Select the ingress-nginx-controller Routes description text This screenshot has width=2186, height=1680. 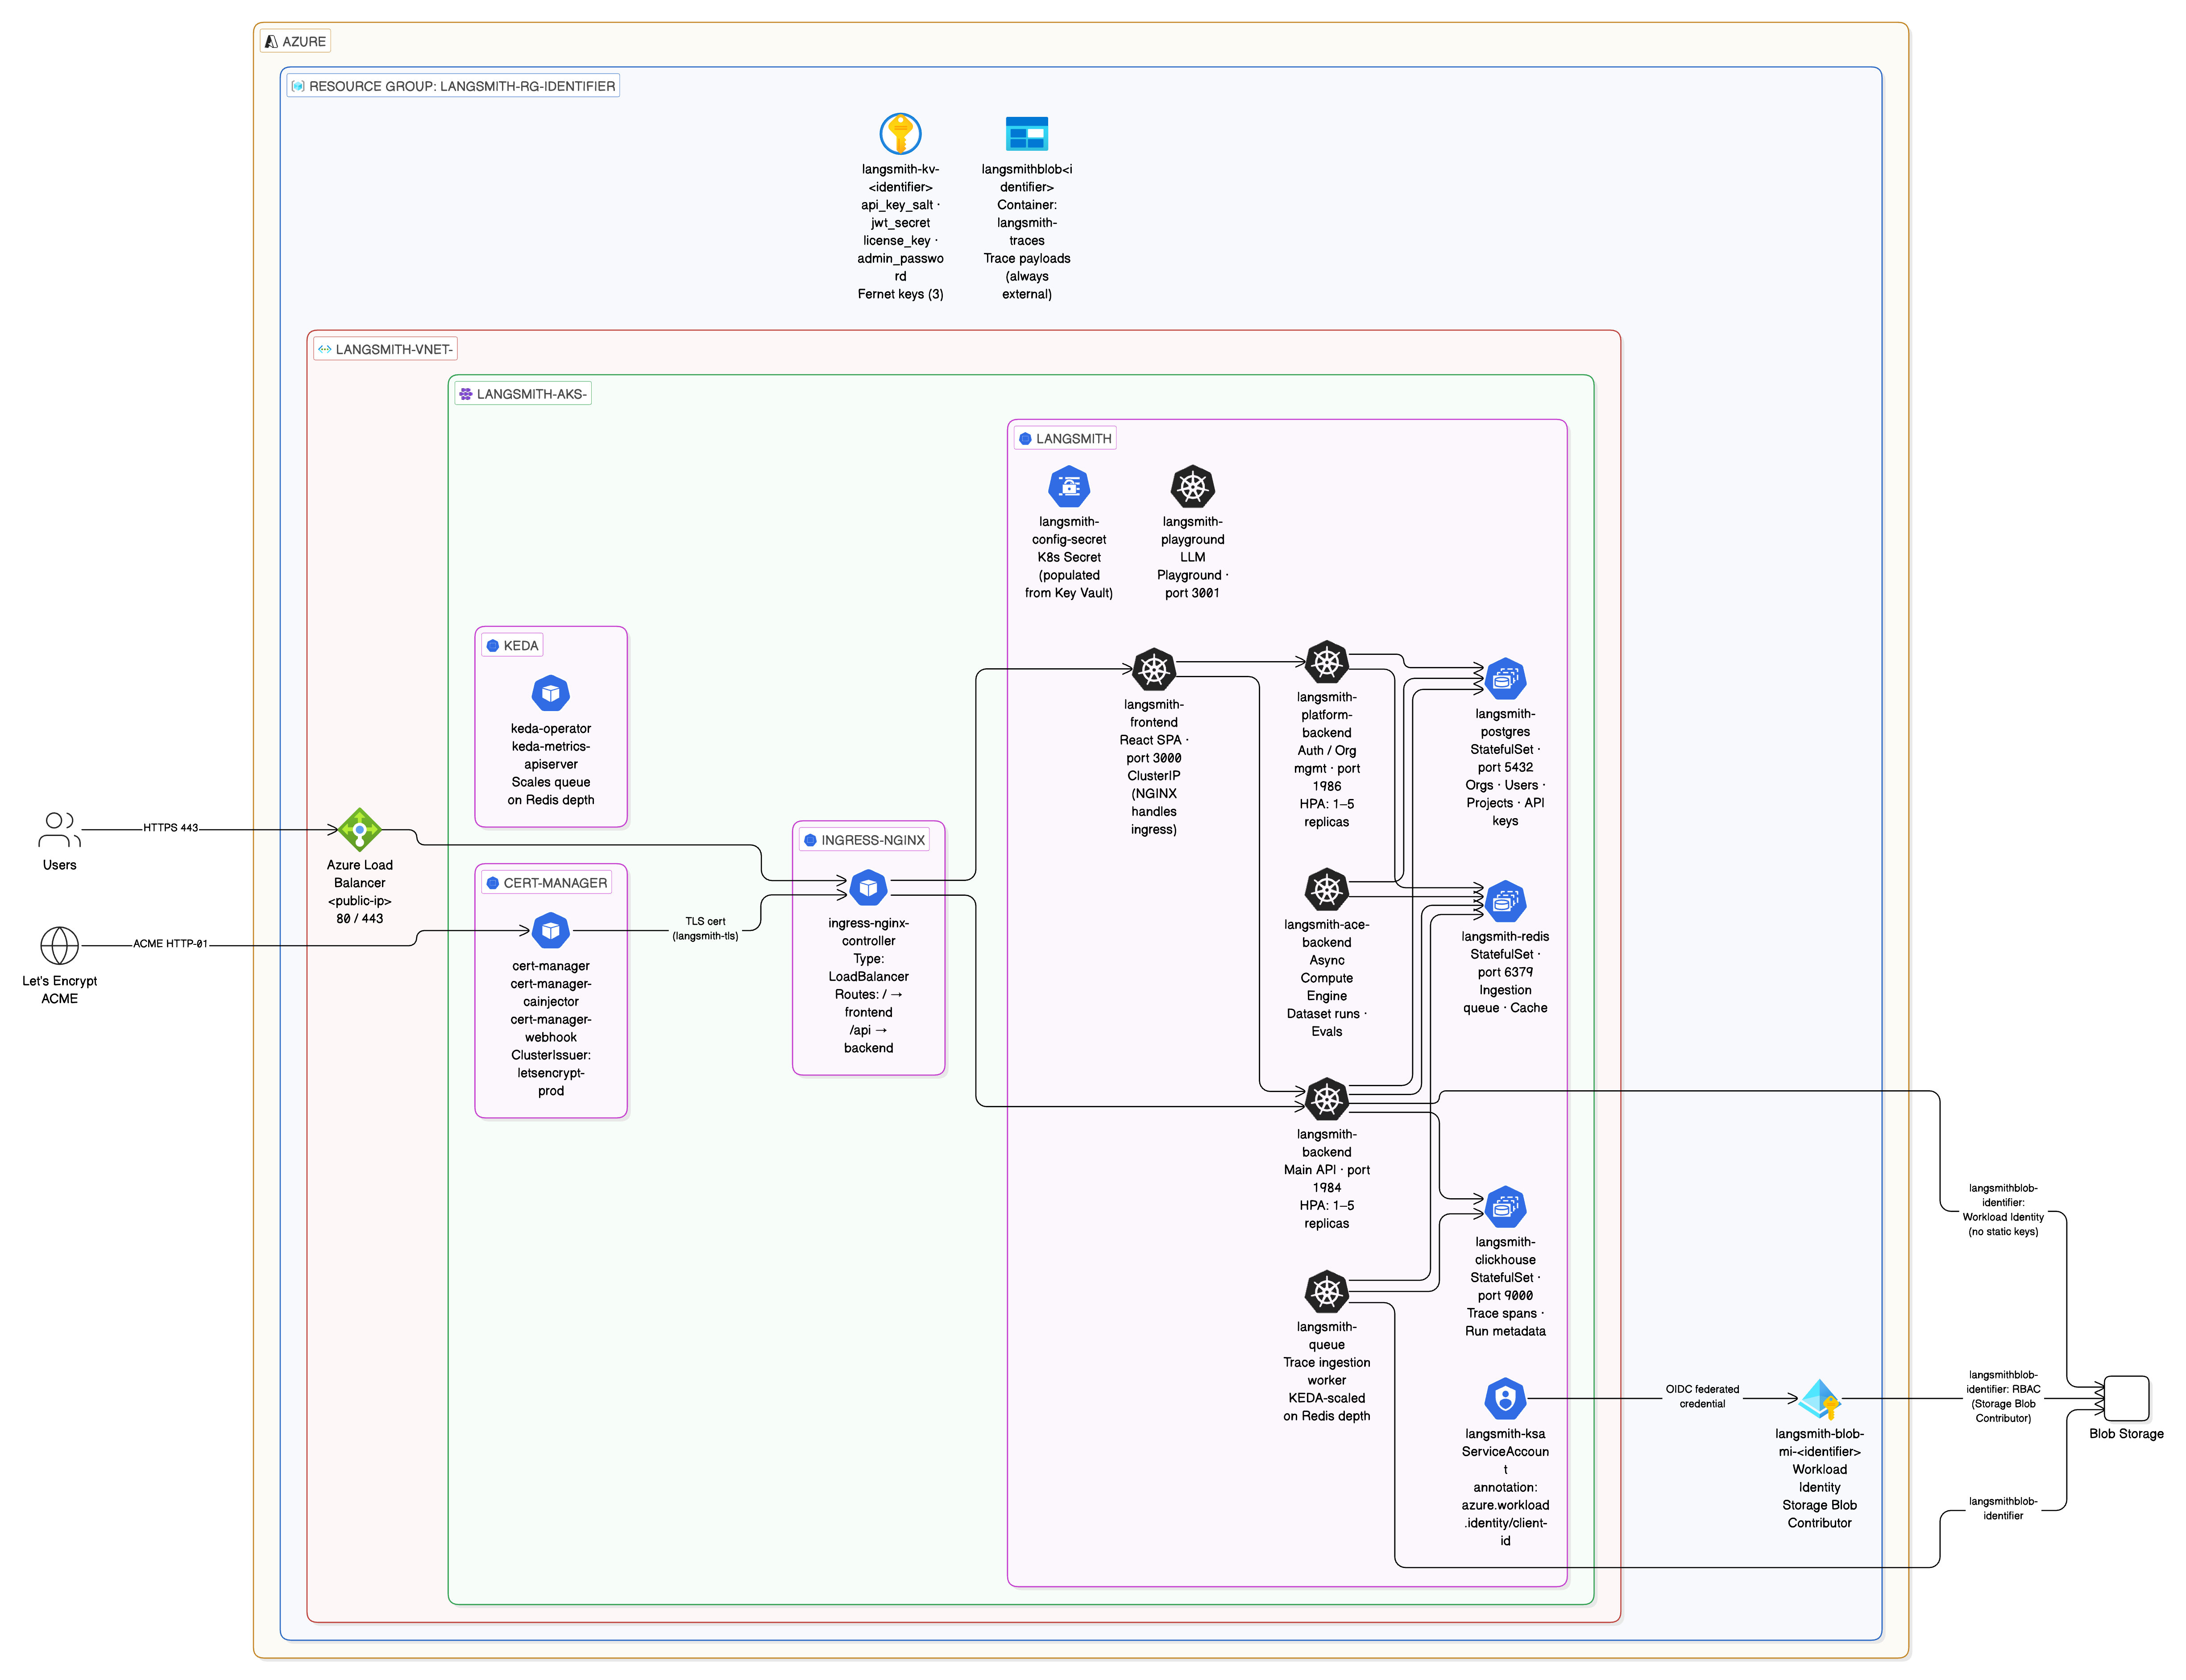[x=868, y=1021]
